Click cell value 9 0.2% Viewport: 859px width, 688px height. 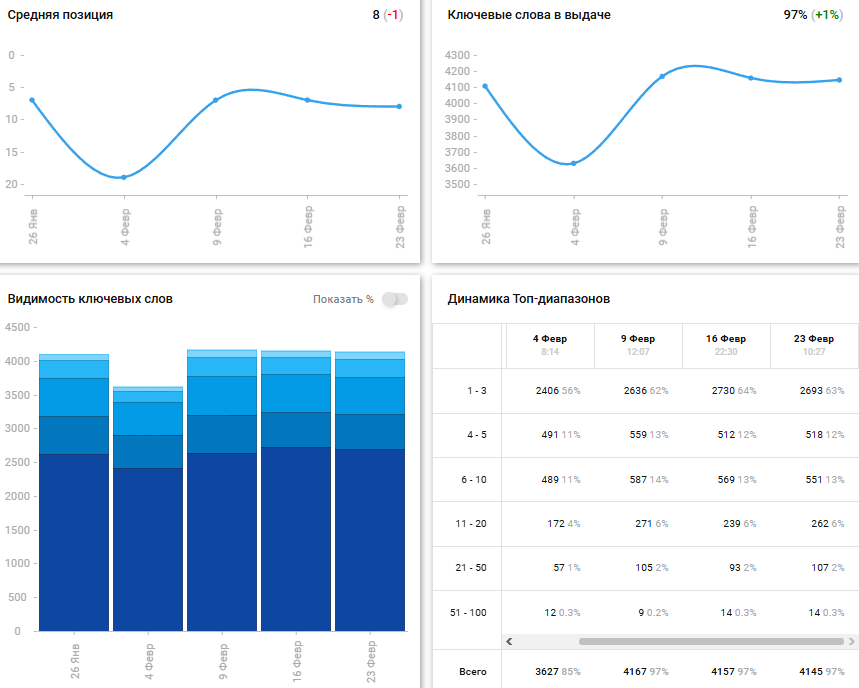click(654, 612)
